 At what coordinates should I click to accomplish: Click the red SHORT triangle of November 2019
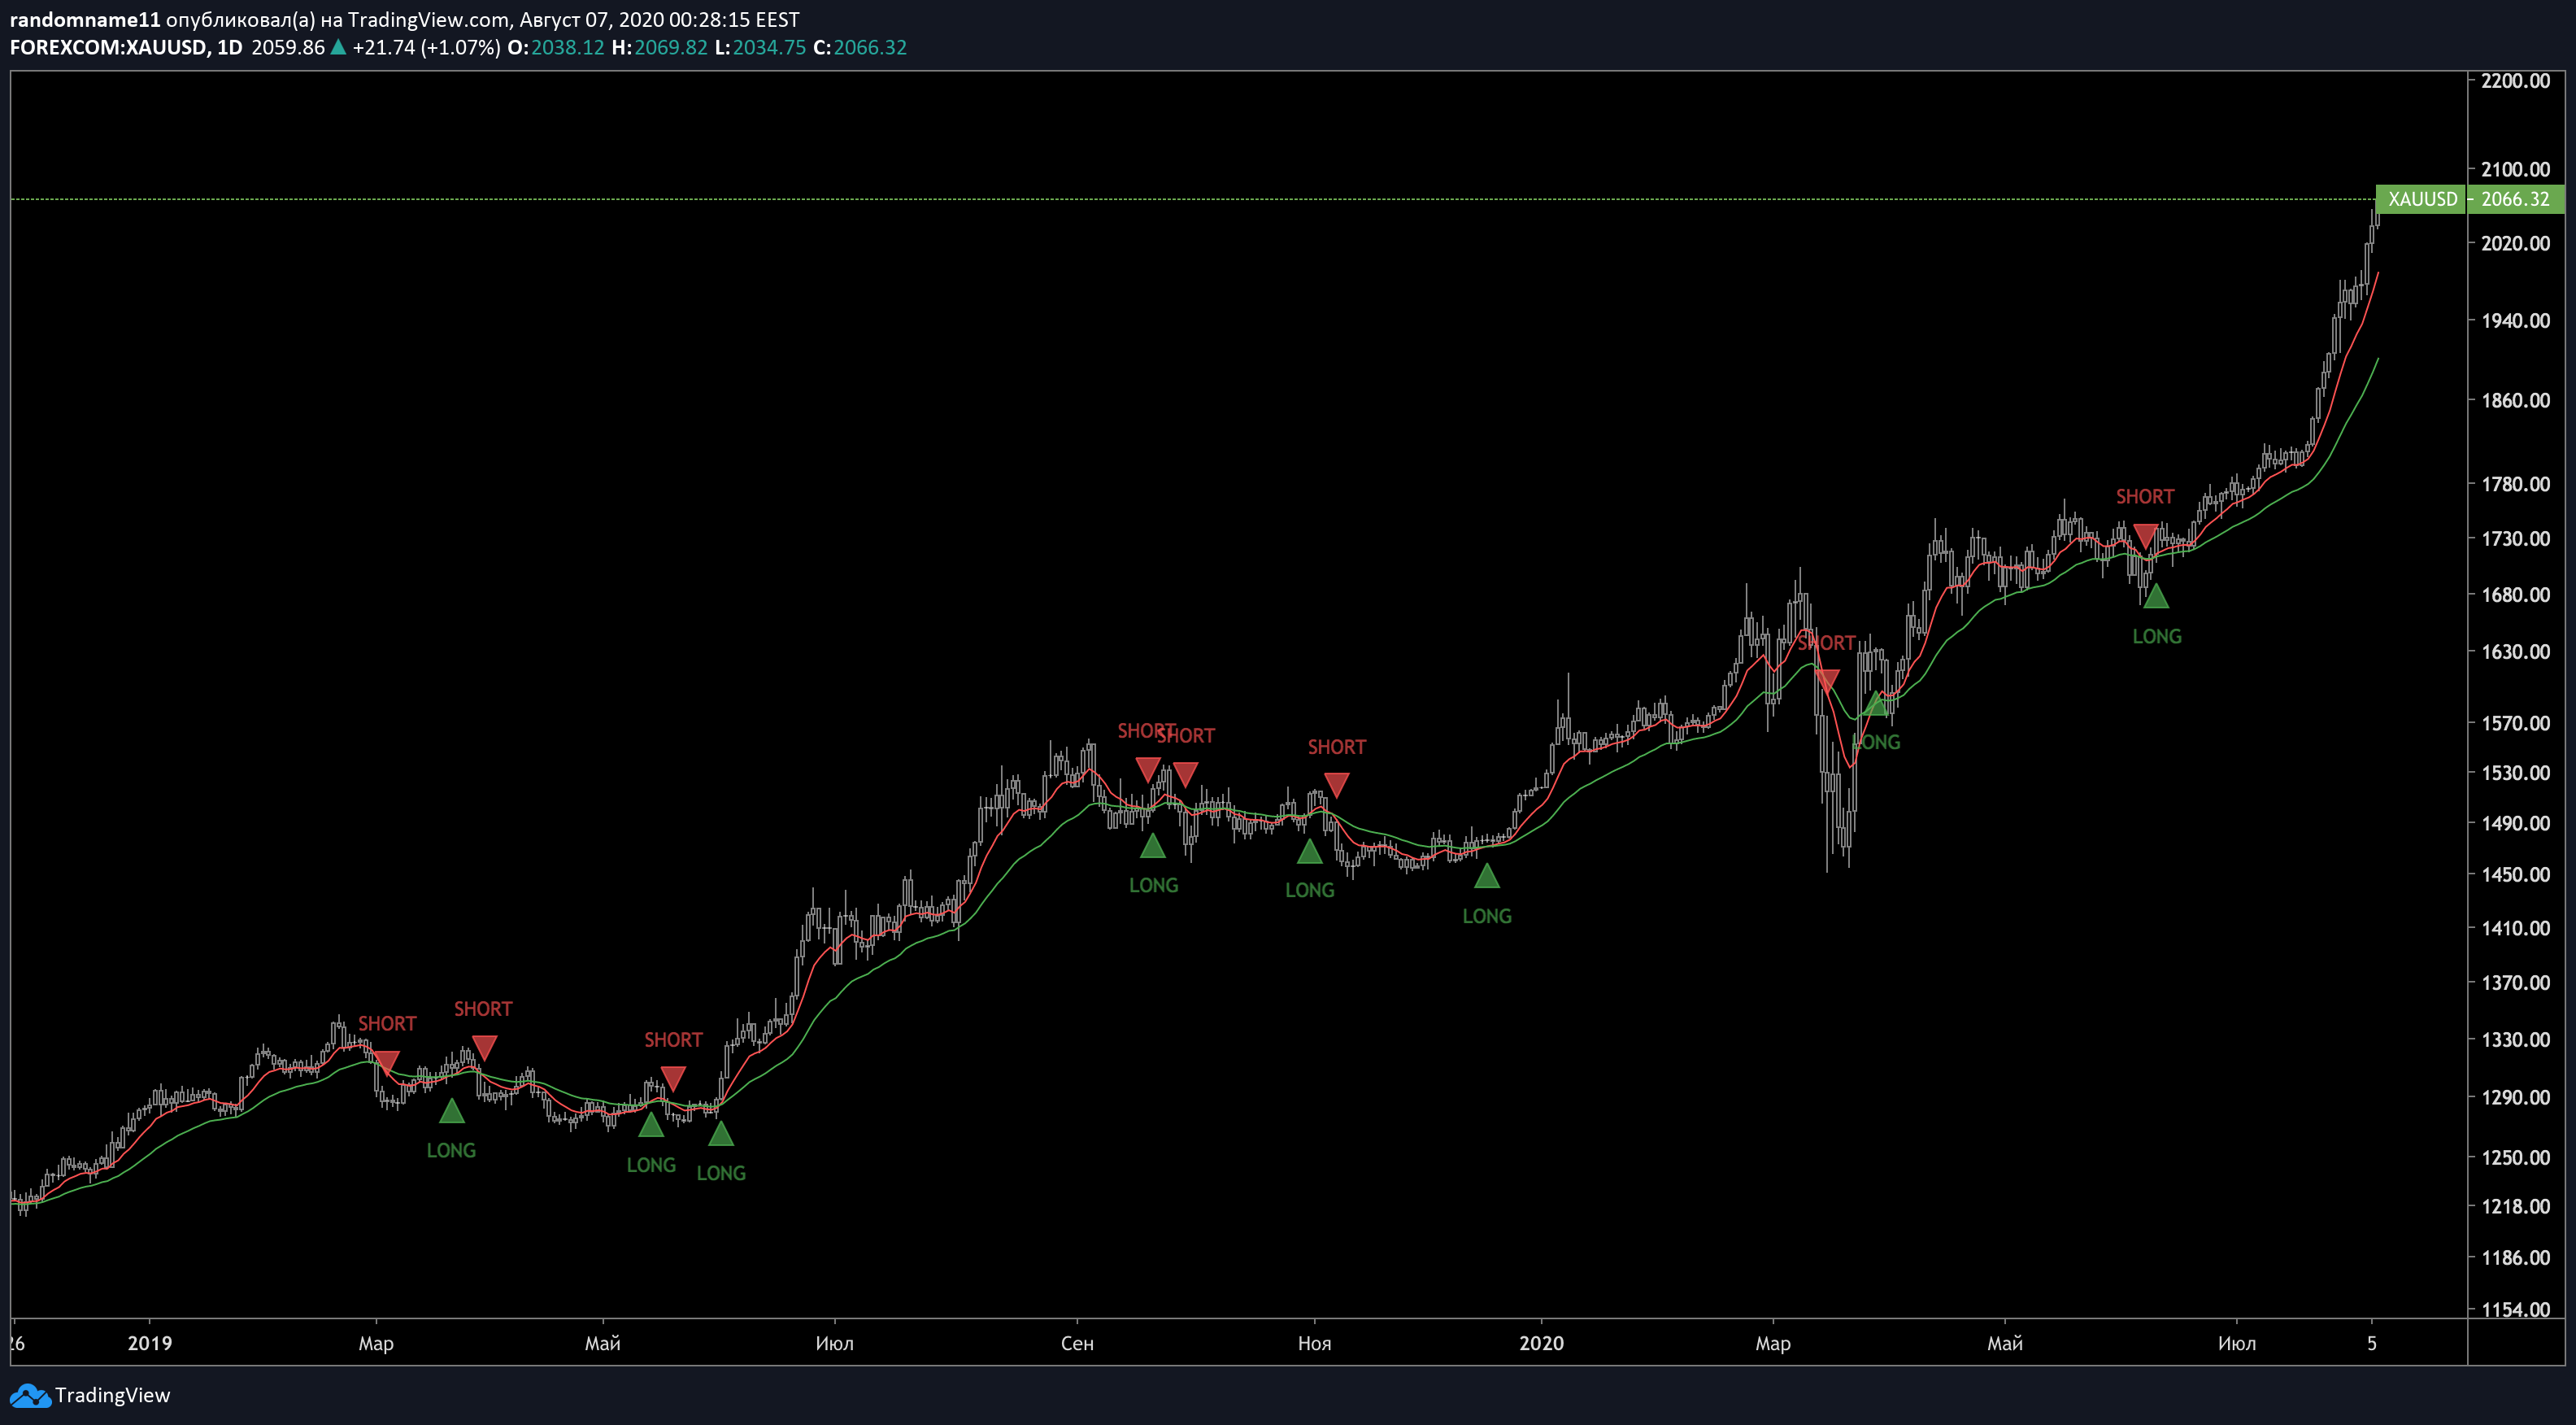click(x=1336, y=785)
